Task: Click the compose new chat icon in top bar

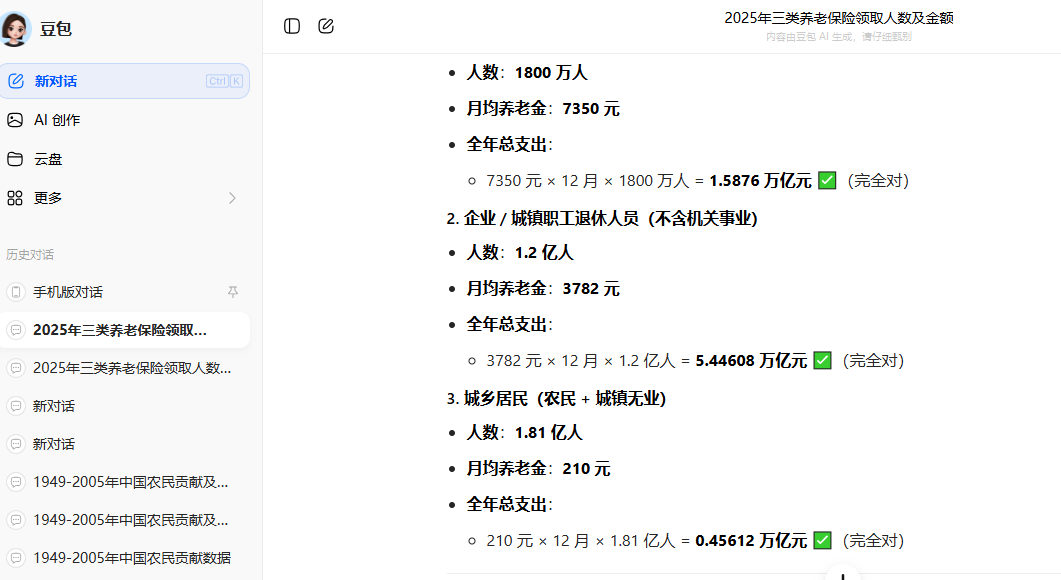Action: pos(326,26)
